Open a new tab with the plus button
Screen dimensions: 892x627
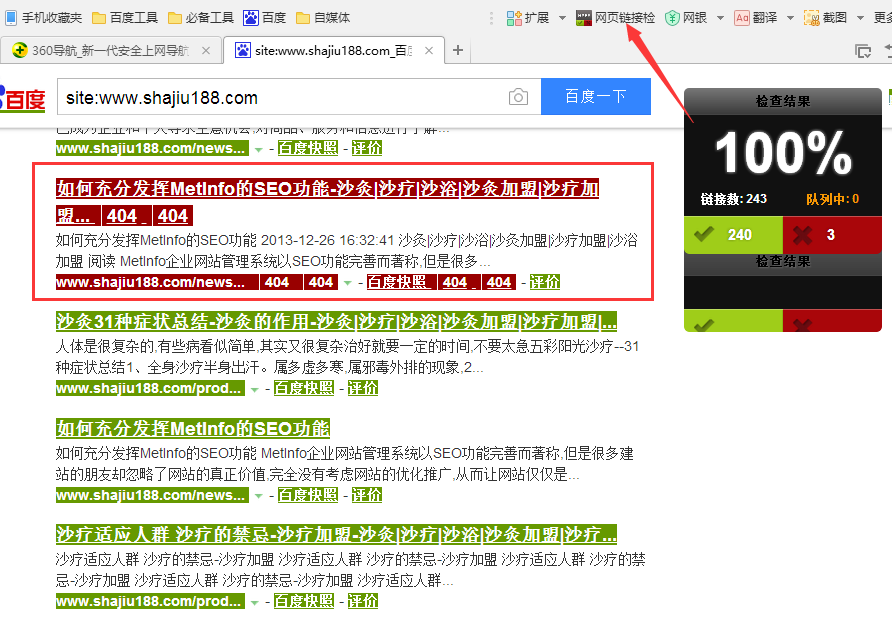[x=457, y=50]
